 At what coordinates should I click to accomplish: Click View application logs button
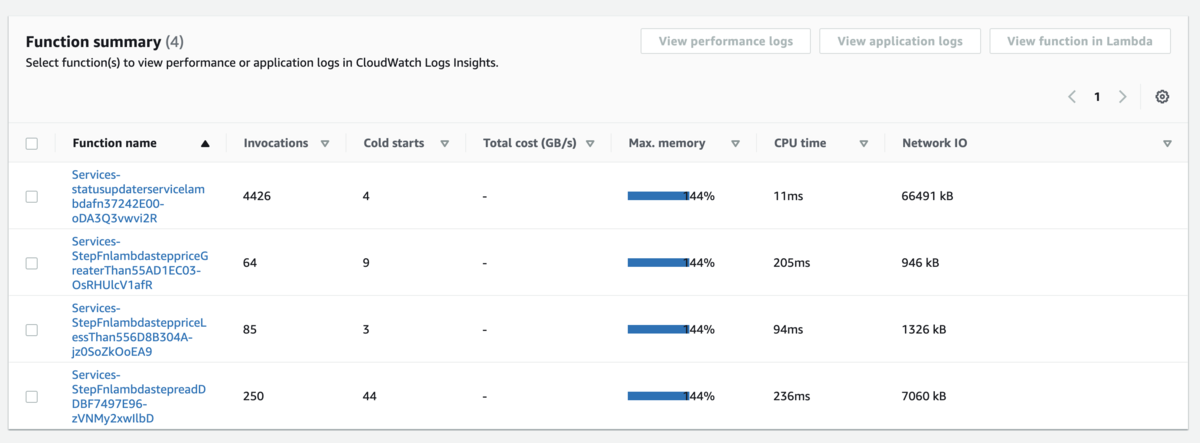click(x=900, y=41)
